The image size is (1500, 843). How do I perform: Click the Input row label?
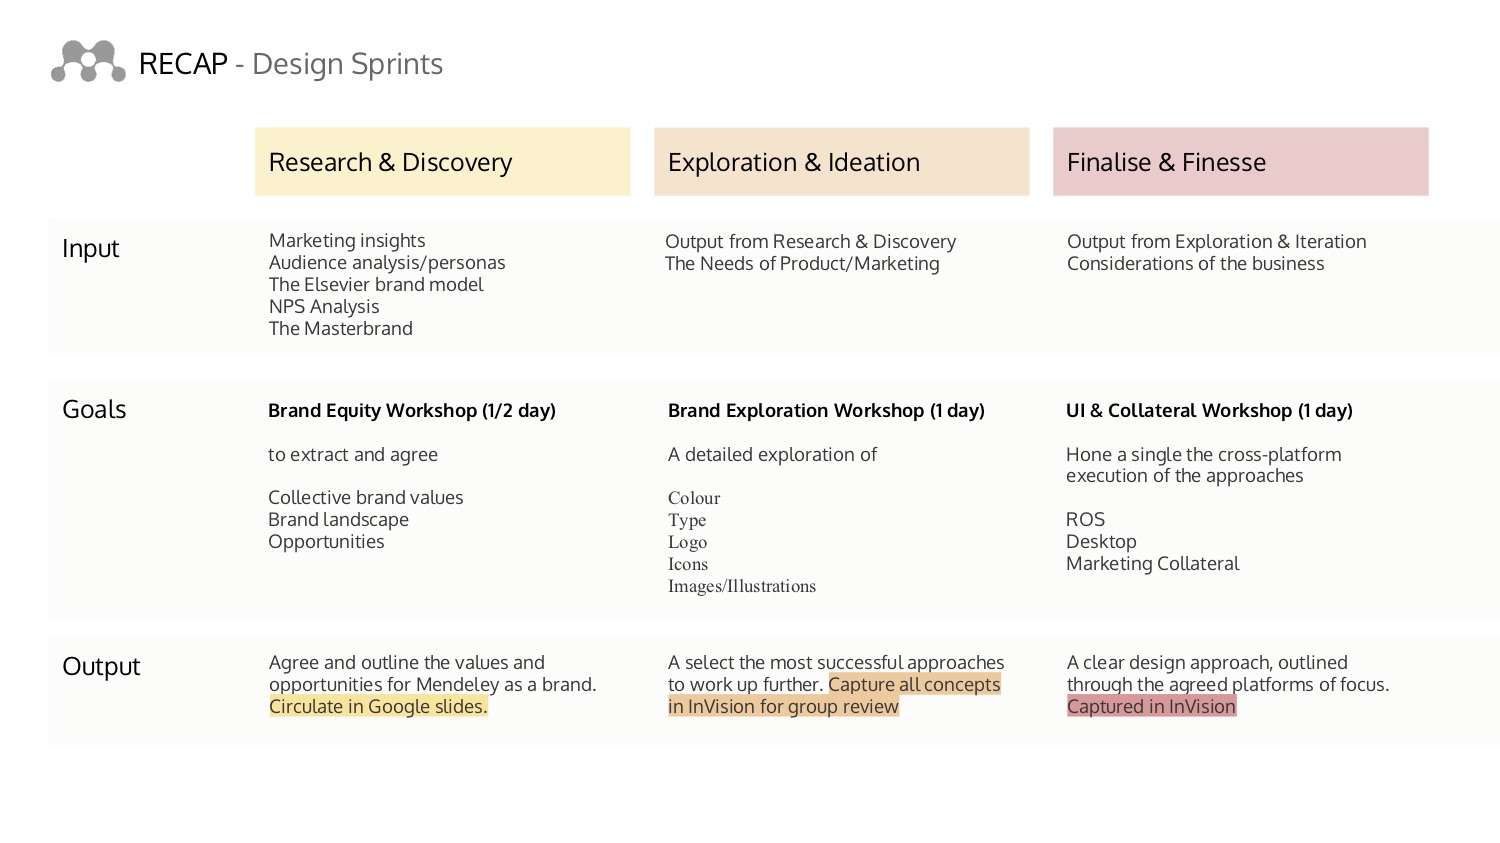pos(91,248)
